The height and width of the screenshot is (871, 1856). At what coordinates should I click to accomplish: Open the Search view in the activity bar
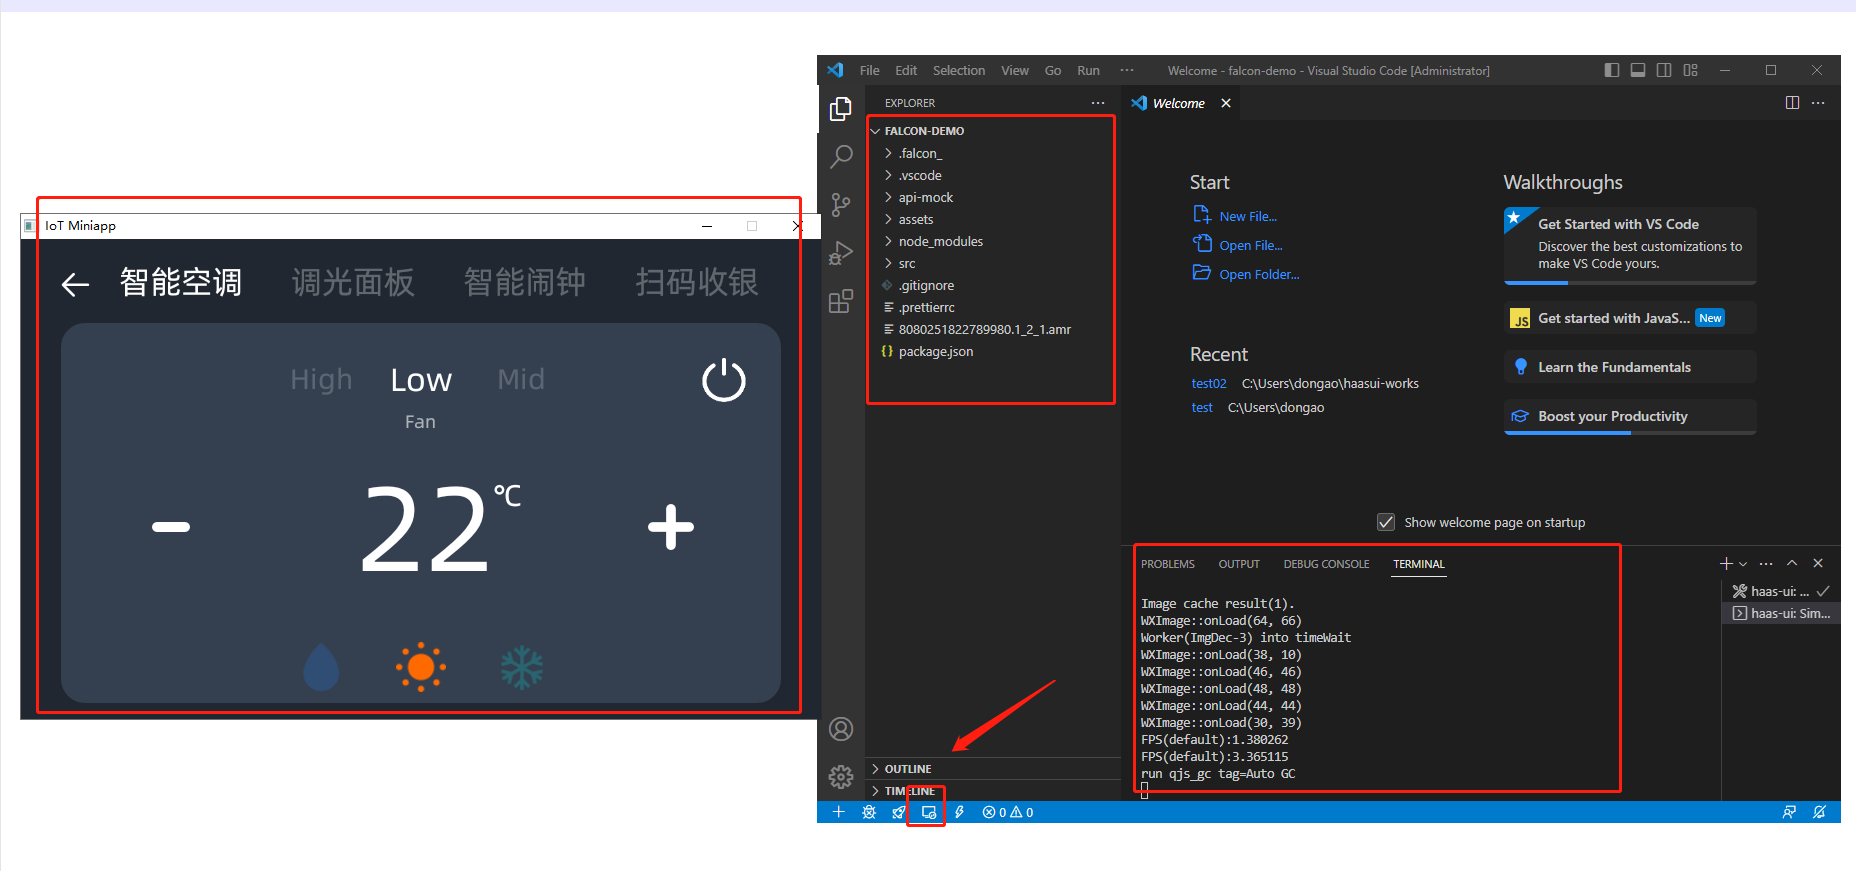(841, 156)
